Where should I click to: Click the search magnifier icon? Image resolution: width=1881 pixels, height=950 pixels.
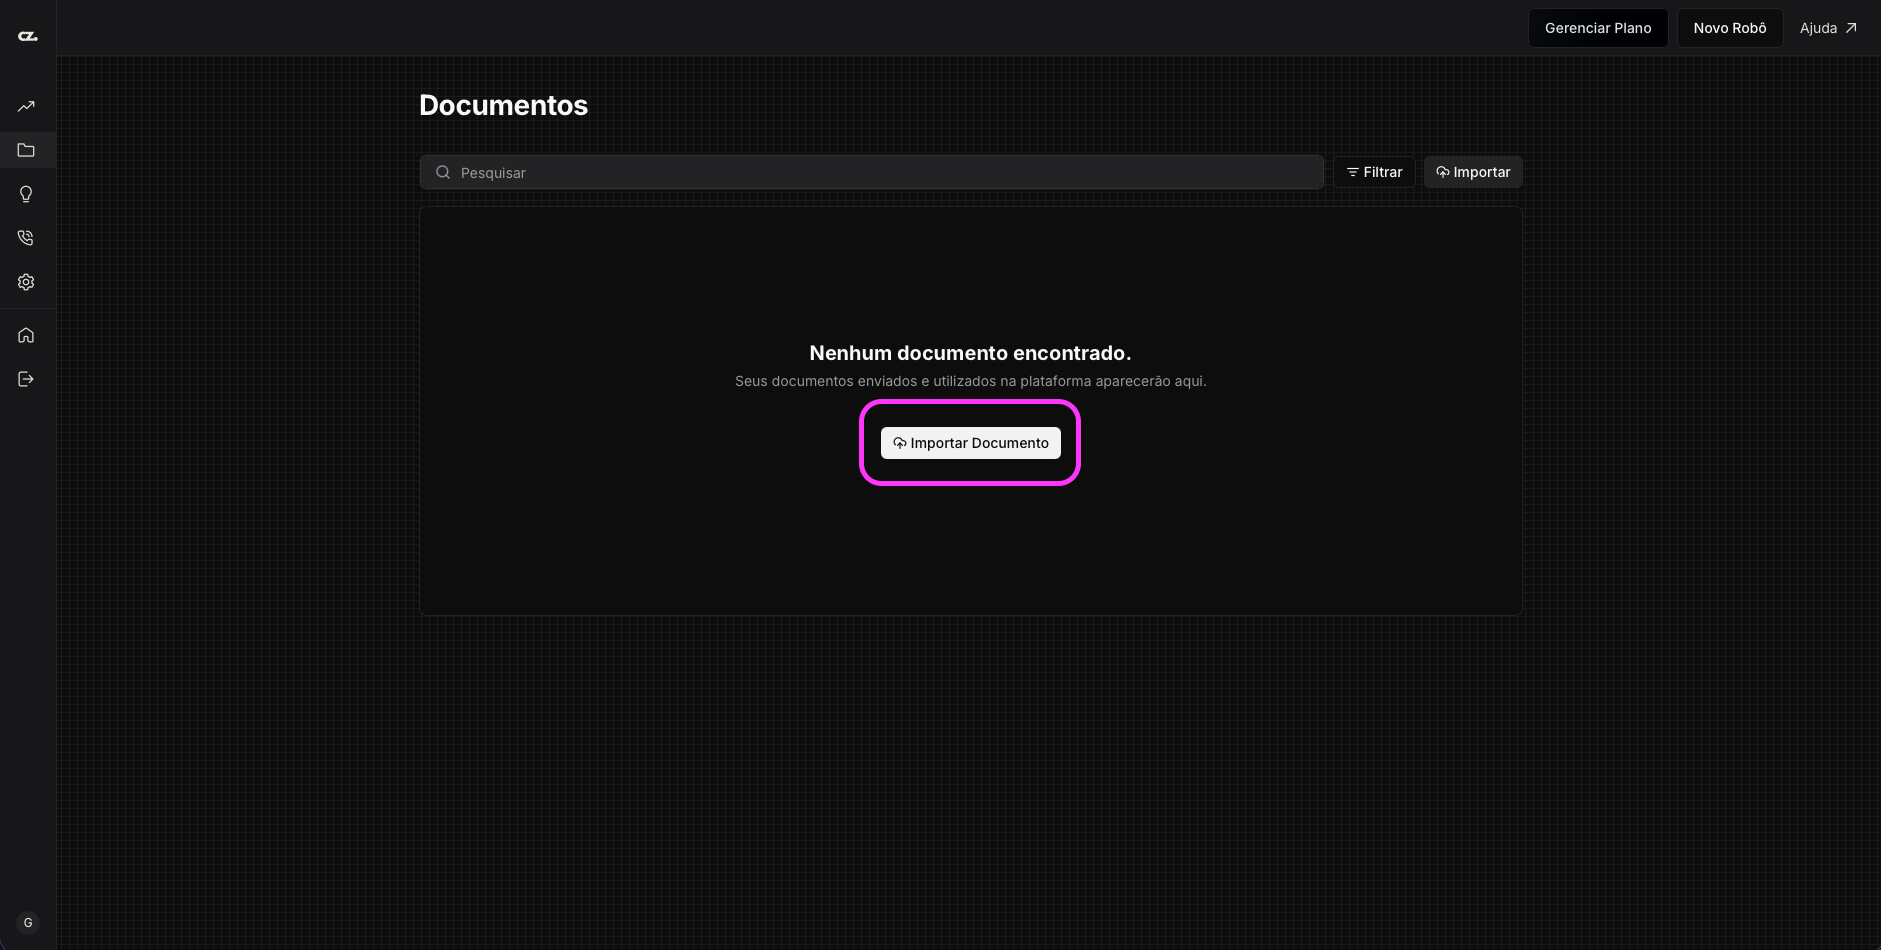(442, 172)
